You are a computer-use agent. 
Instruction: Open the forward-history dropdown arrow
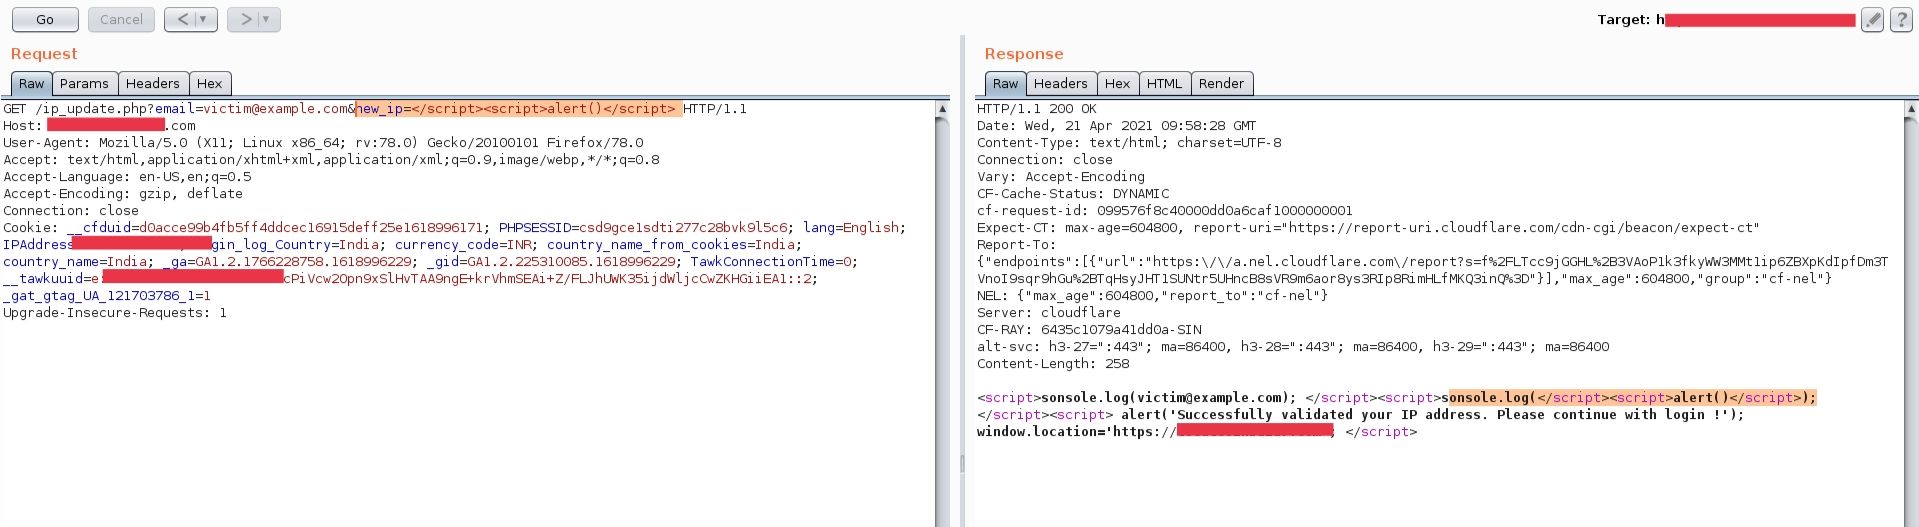(268, 19)
